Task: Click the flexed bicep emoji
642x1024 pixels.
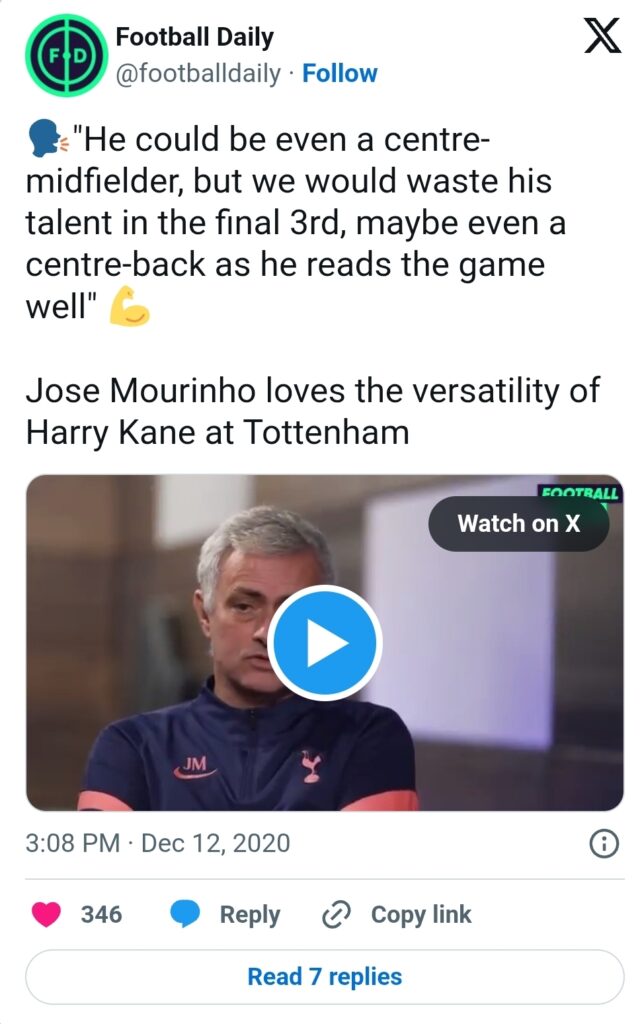Action: tap(129, 306)
